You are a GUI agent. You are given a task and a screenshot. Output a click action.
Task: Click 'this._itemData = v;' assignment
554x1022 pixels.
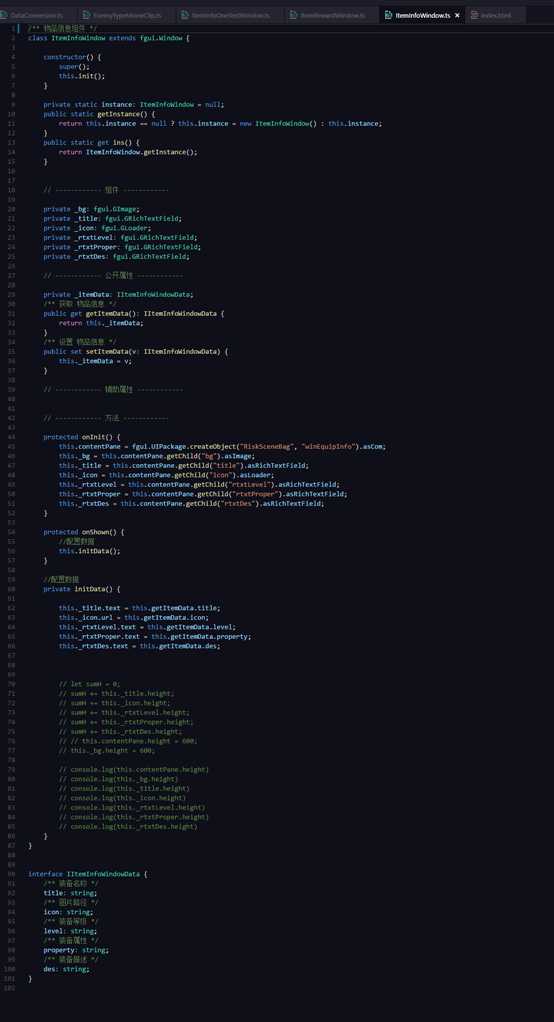click(95, 360)
